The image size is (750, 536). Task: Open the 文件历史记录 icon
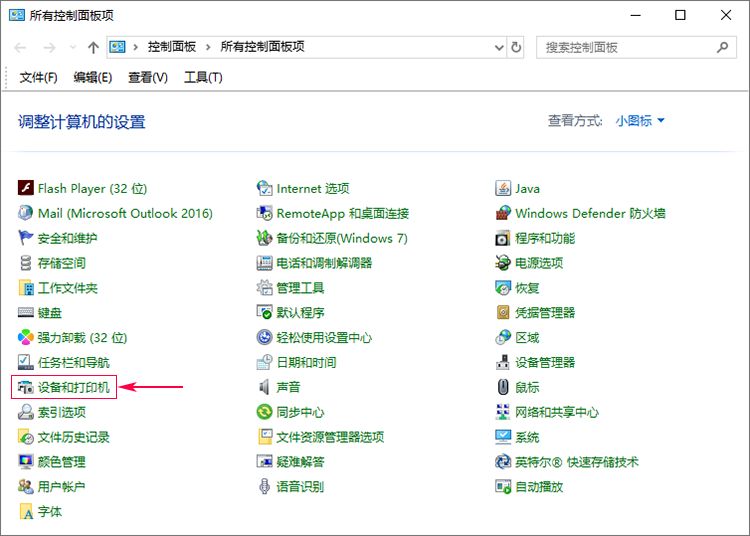(25, 437)
